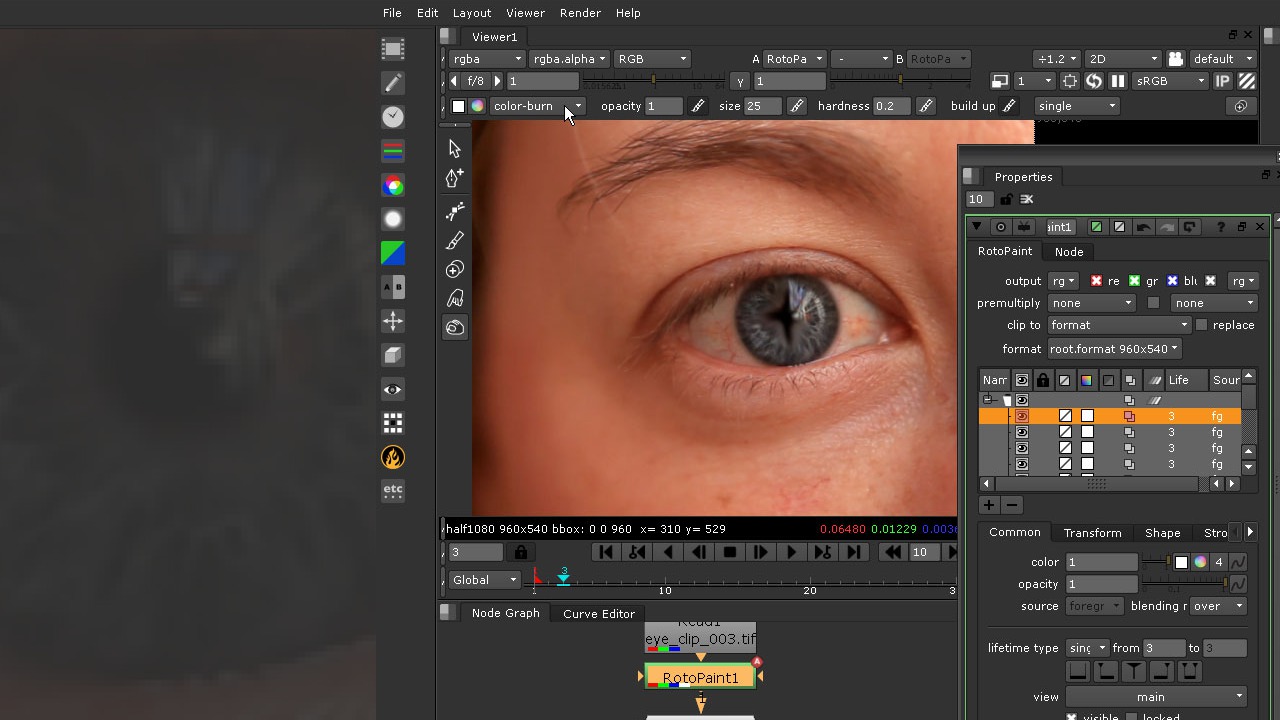Toggle the red output channel checkbox
Image resolution: width=1280 pixels, height=720 pixels.
(1096, 281)
